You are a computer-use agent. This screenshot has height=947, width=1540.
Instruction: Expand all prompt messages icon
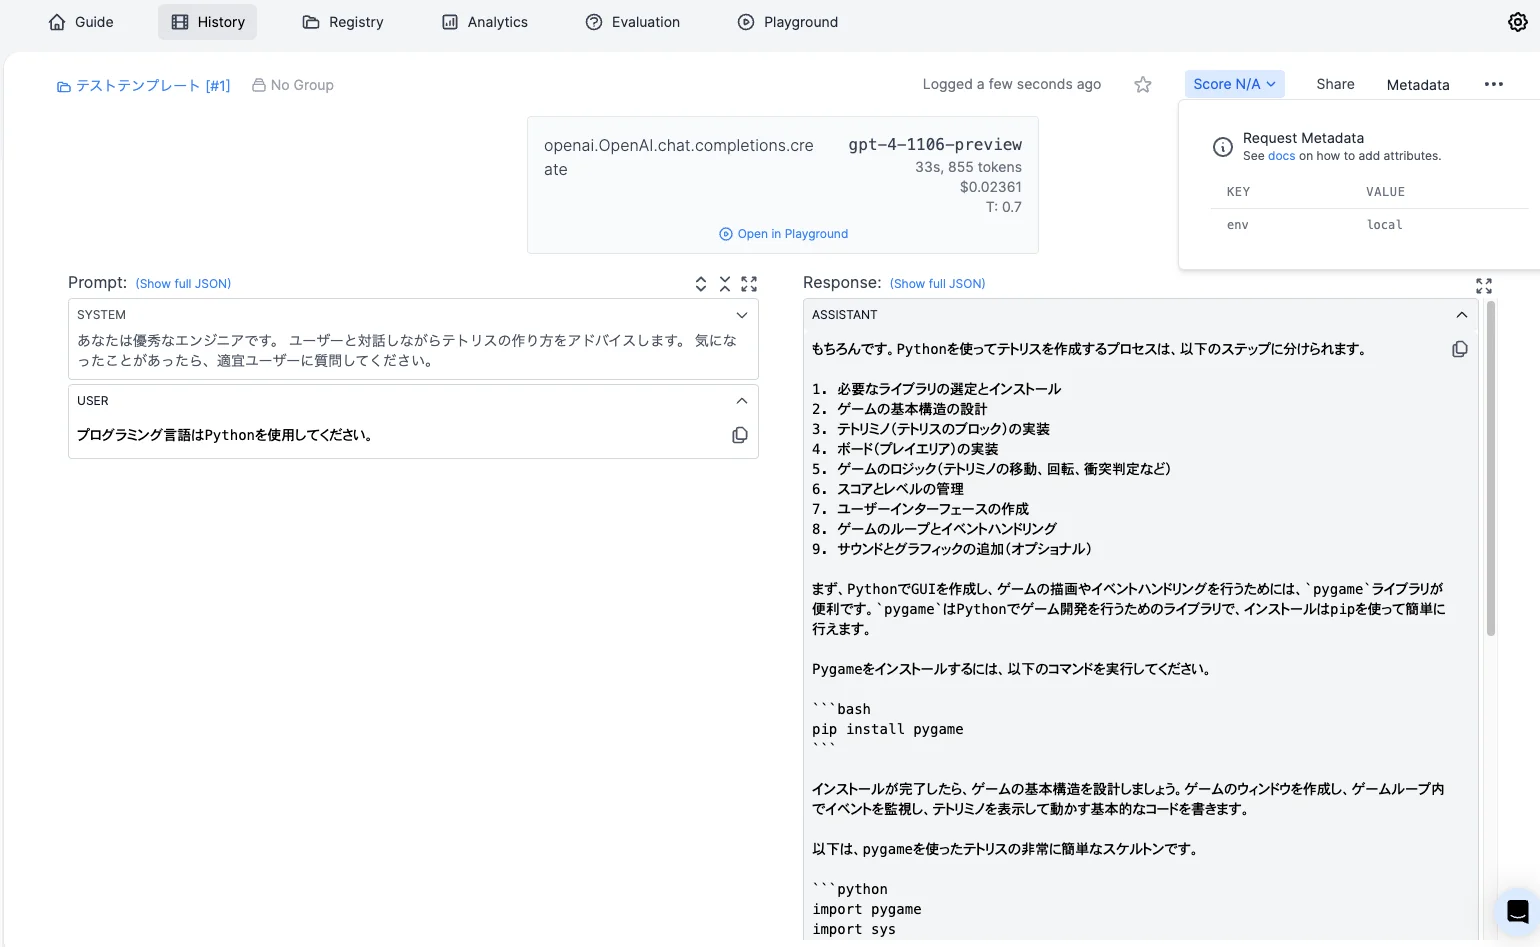pos(701,284)
